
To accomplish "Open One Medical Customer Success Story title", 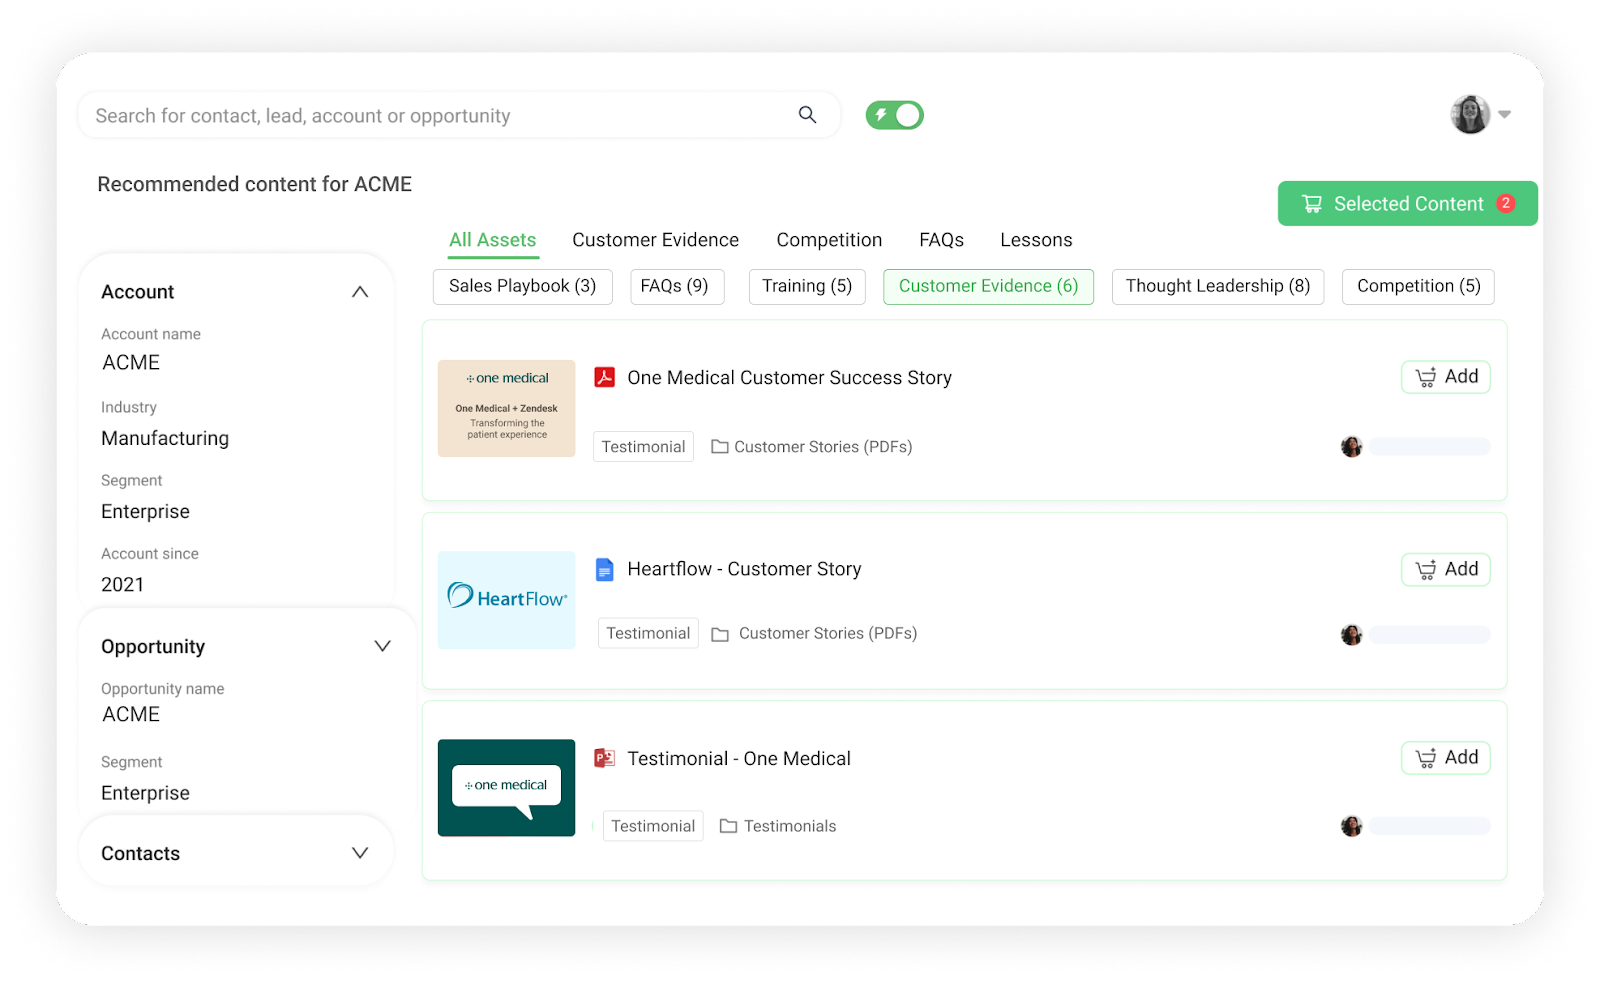I will click(789, 378).
